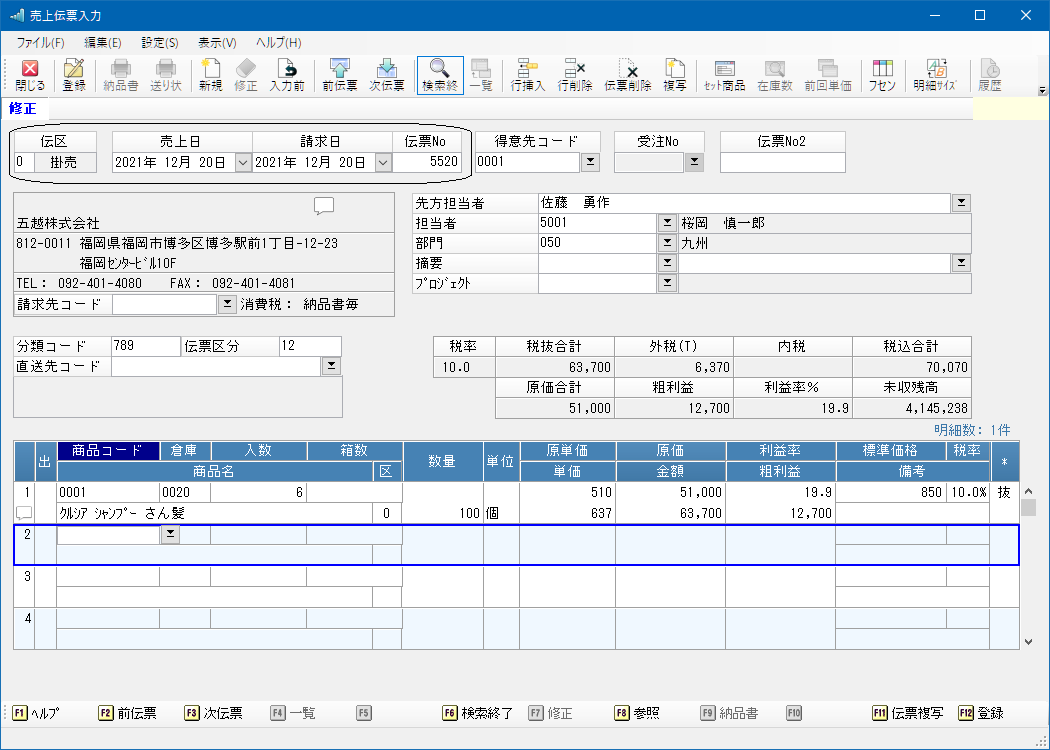Open the 売上日 date dropdown

click(x=242, y=162)
